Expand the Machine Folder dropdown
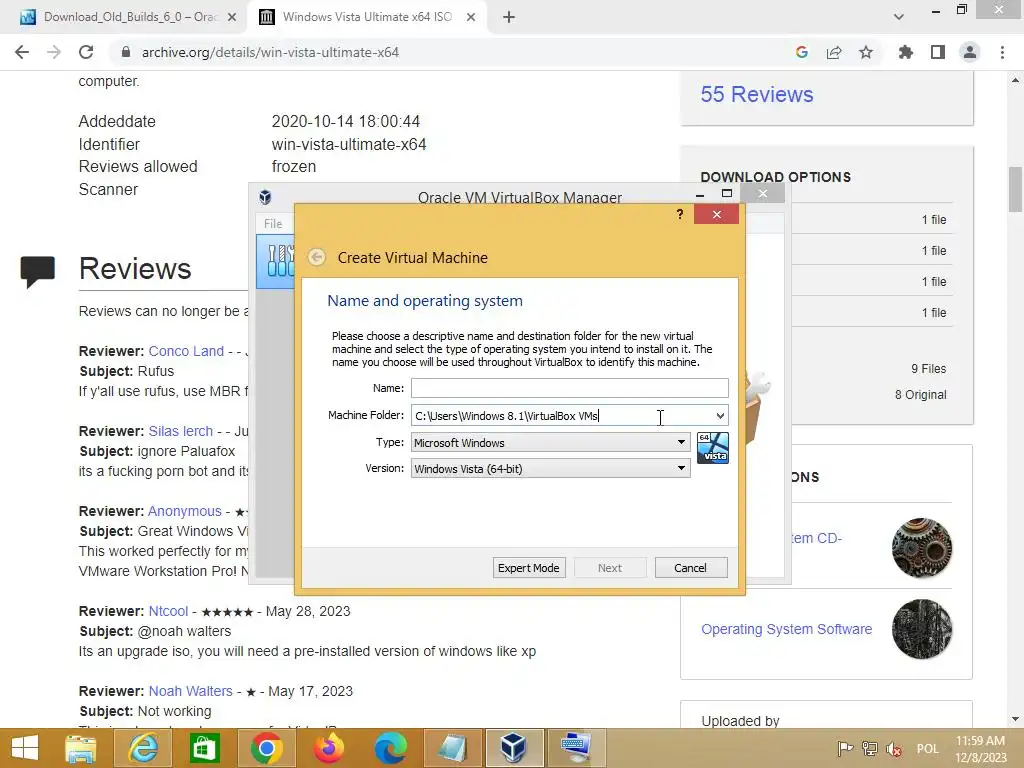Viewport: 1024px width, 768px height. [x=720, y=416]
